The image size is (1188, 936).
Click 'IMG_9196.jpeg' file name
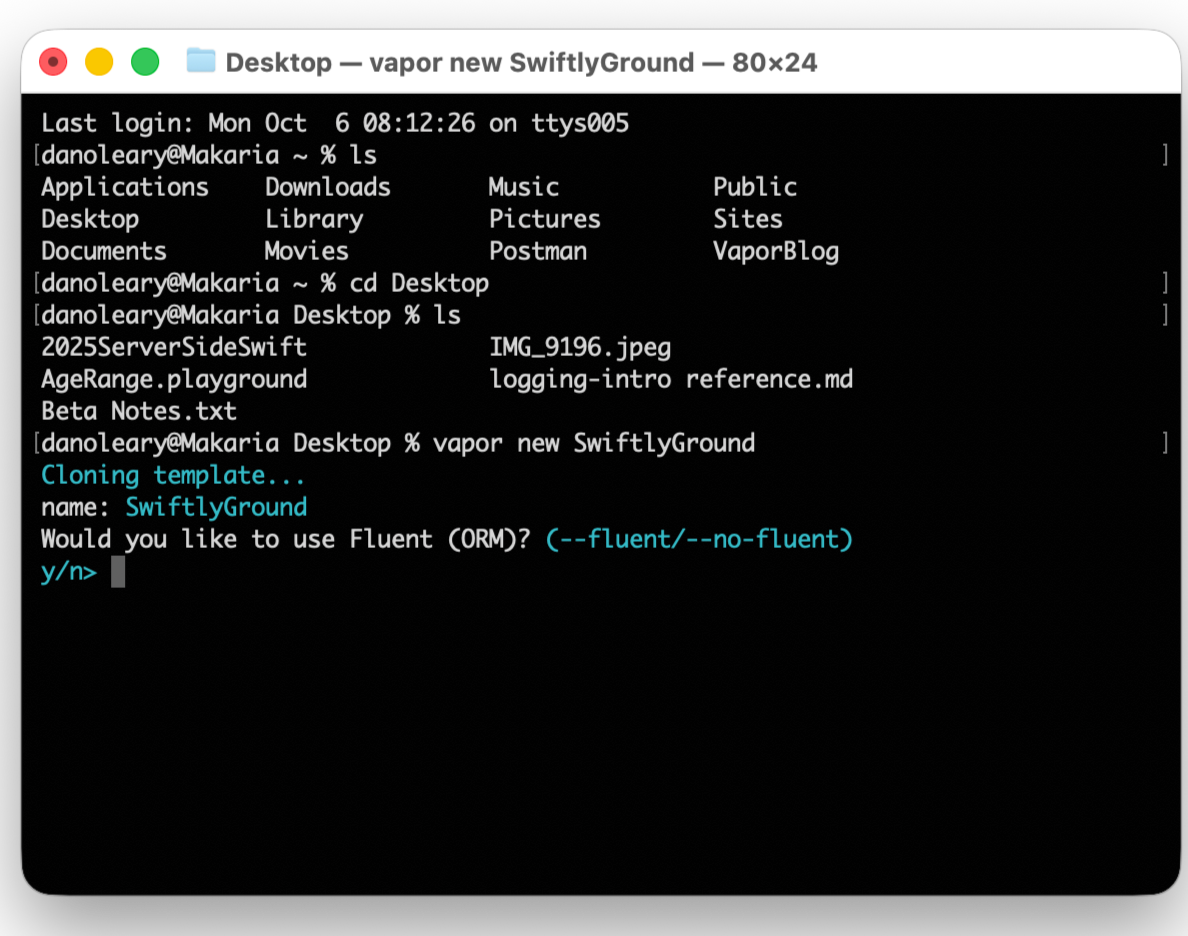click(x=580, y=348)
